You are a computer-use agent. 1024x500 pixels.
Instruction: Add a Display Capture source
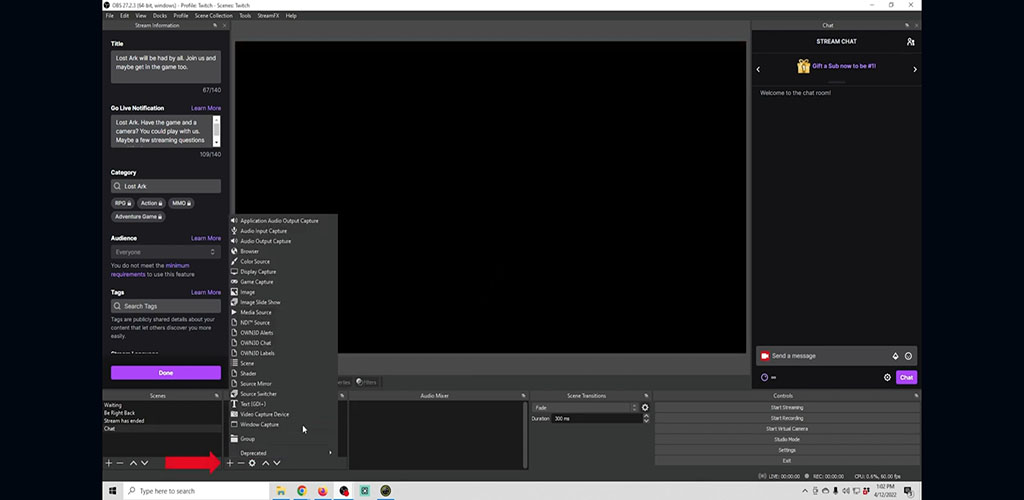(258, 272)
